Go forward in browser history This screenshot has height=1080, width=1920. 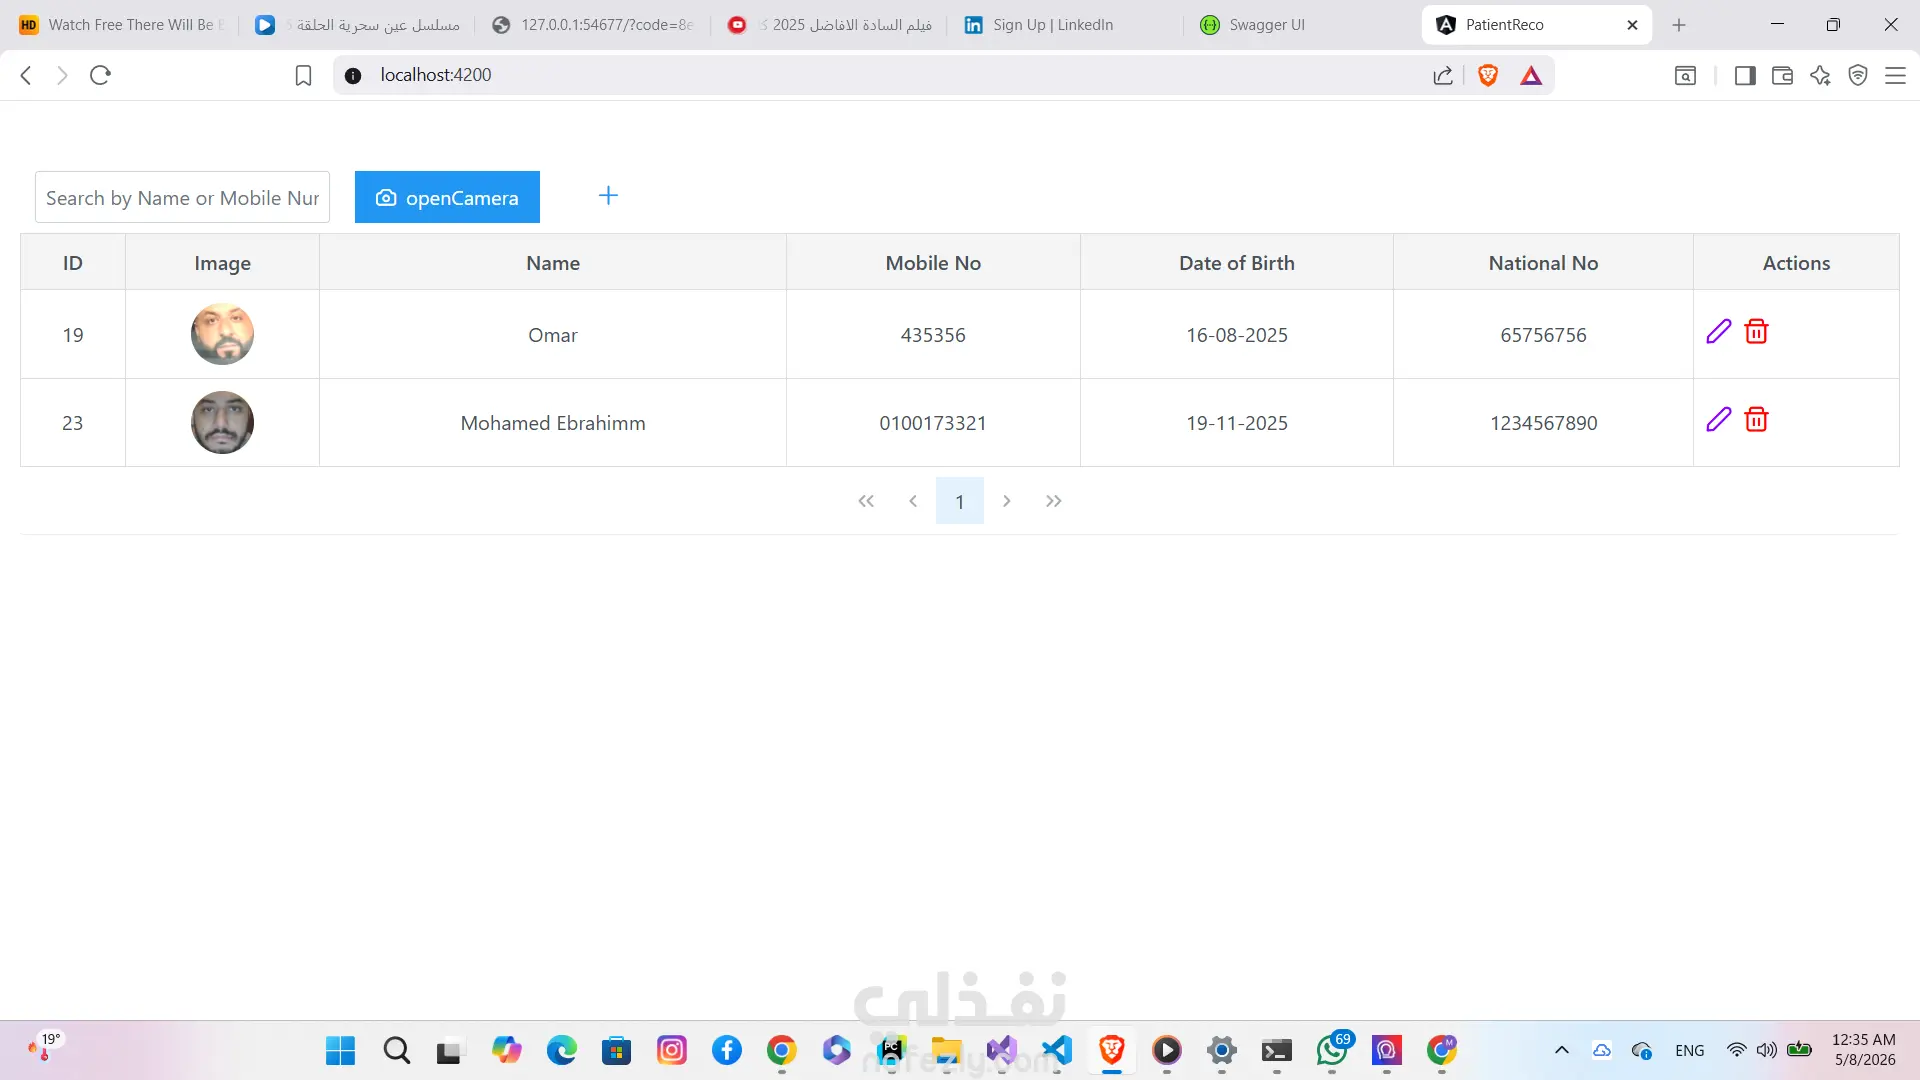click(x=62, y=75)
